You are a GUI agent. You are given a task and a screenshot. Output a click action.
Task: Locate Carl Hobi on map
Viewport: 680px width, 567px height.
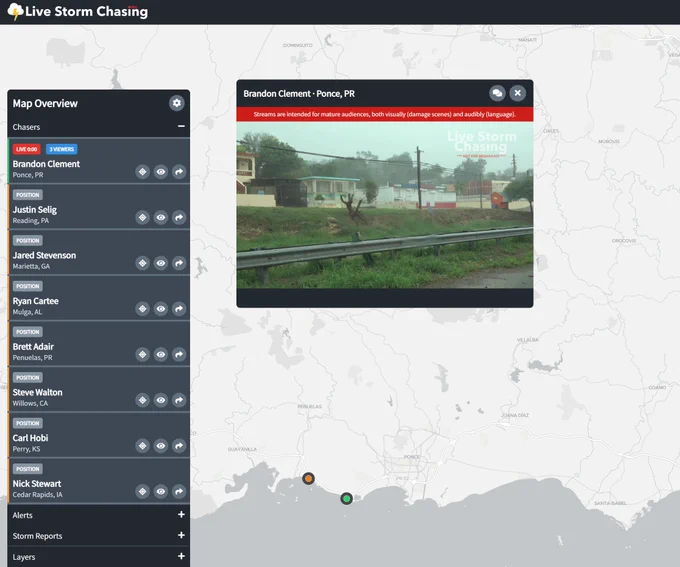[142, 446]
